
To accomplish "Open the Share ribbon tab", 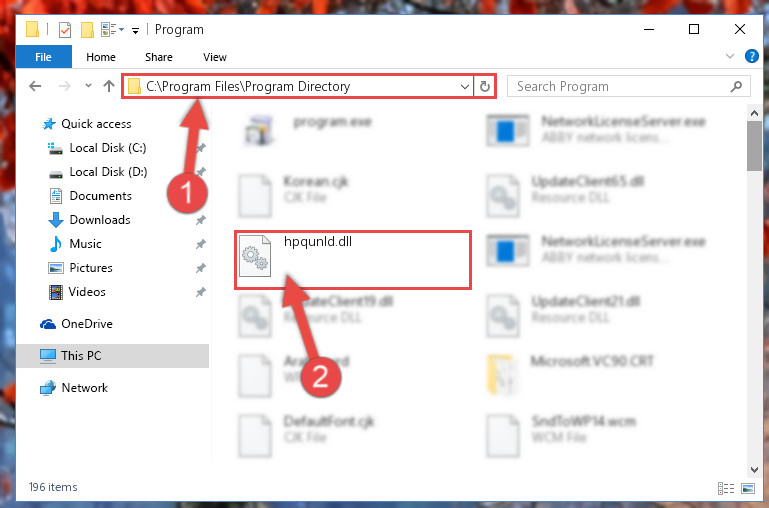I will coord(158,57).
